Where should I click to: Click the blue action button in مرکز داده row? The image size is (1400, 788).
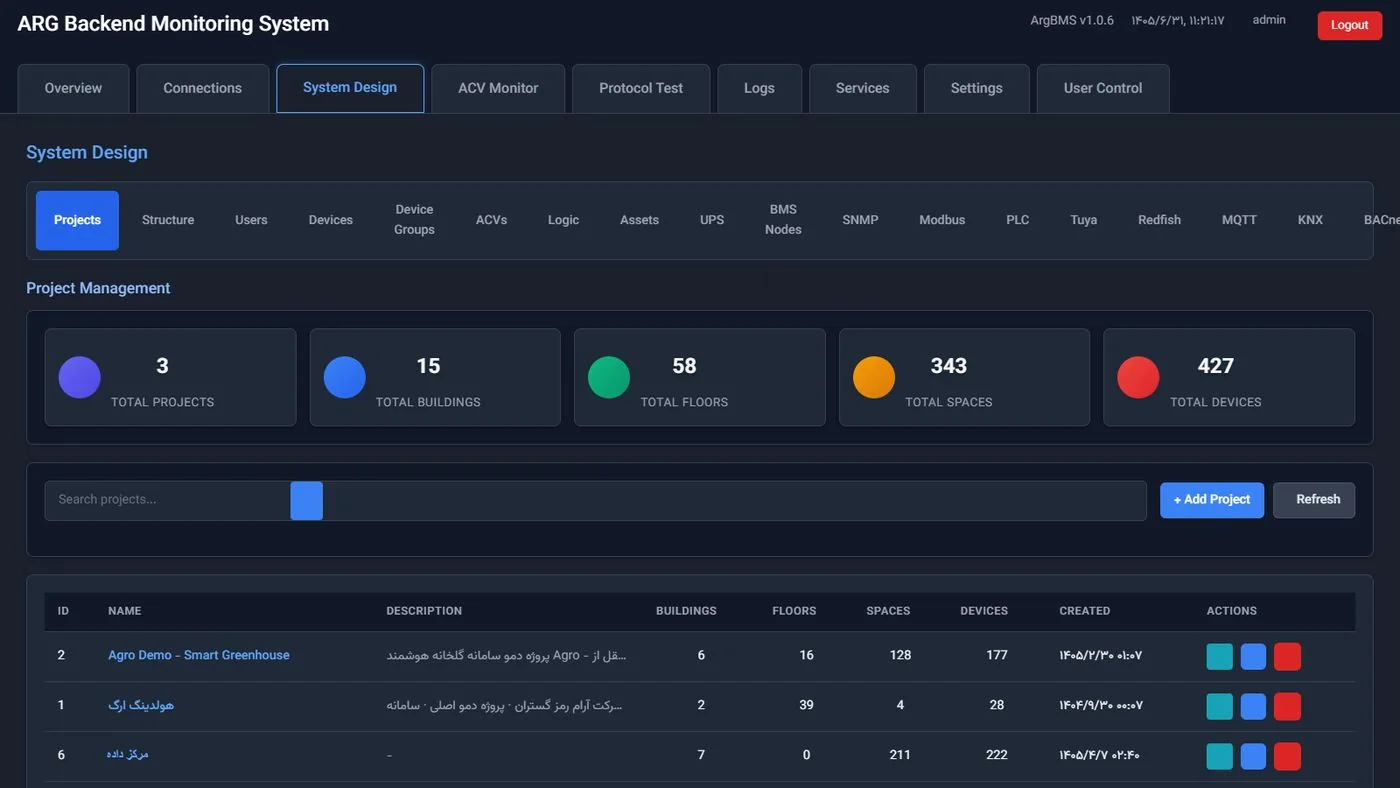click(x=1253, y=756)
